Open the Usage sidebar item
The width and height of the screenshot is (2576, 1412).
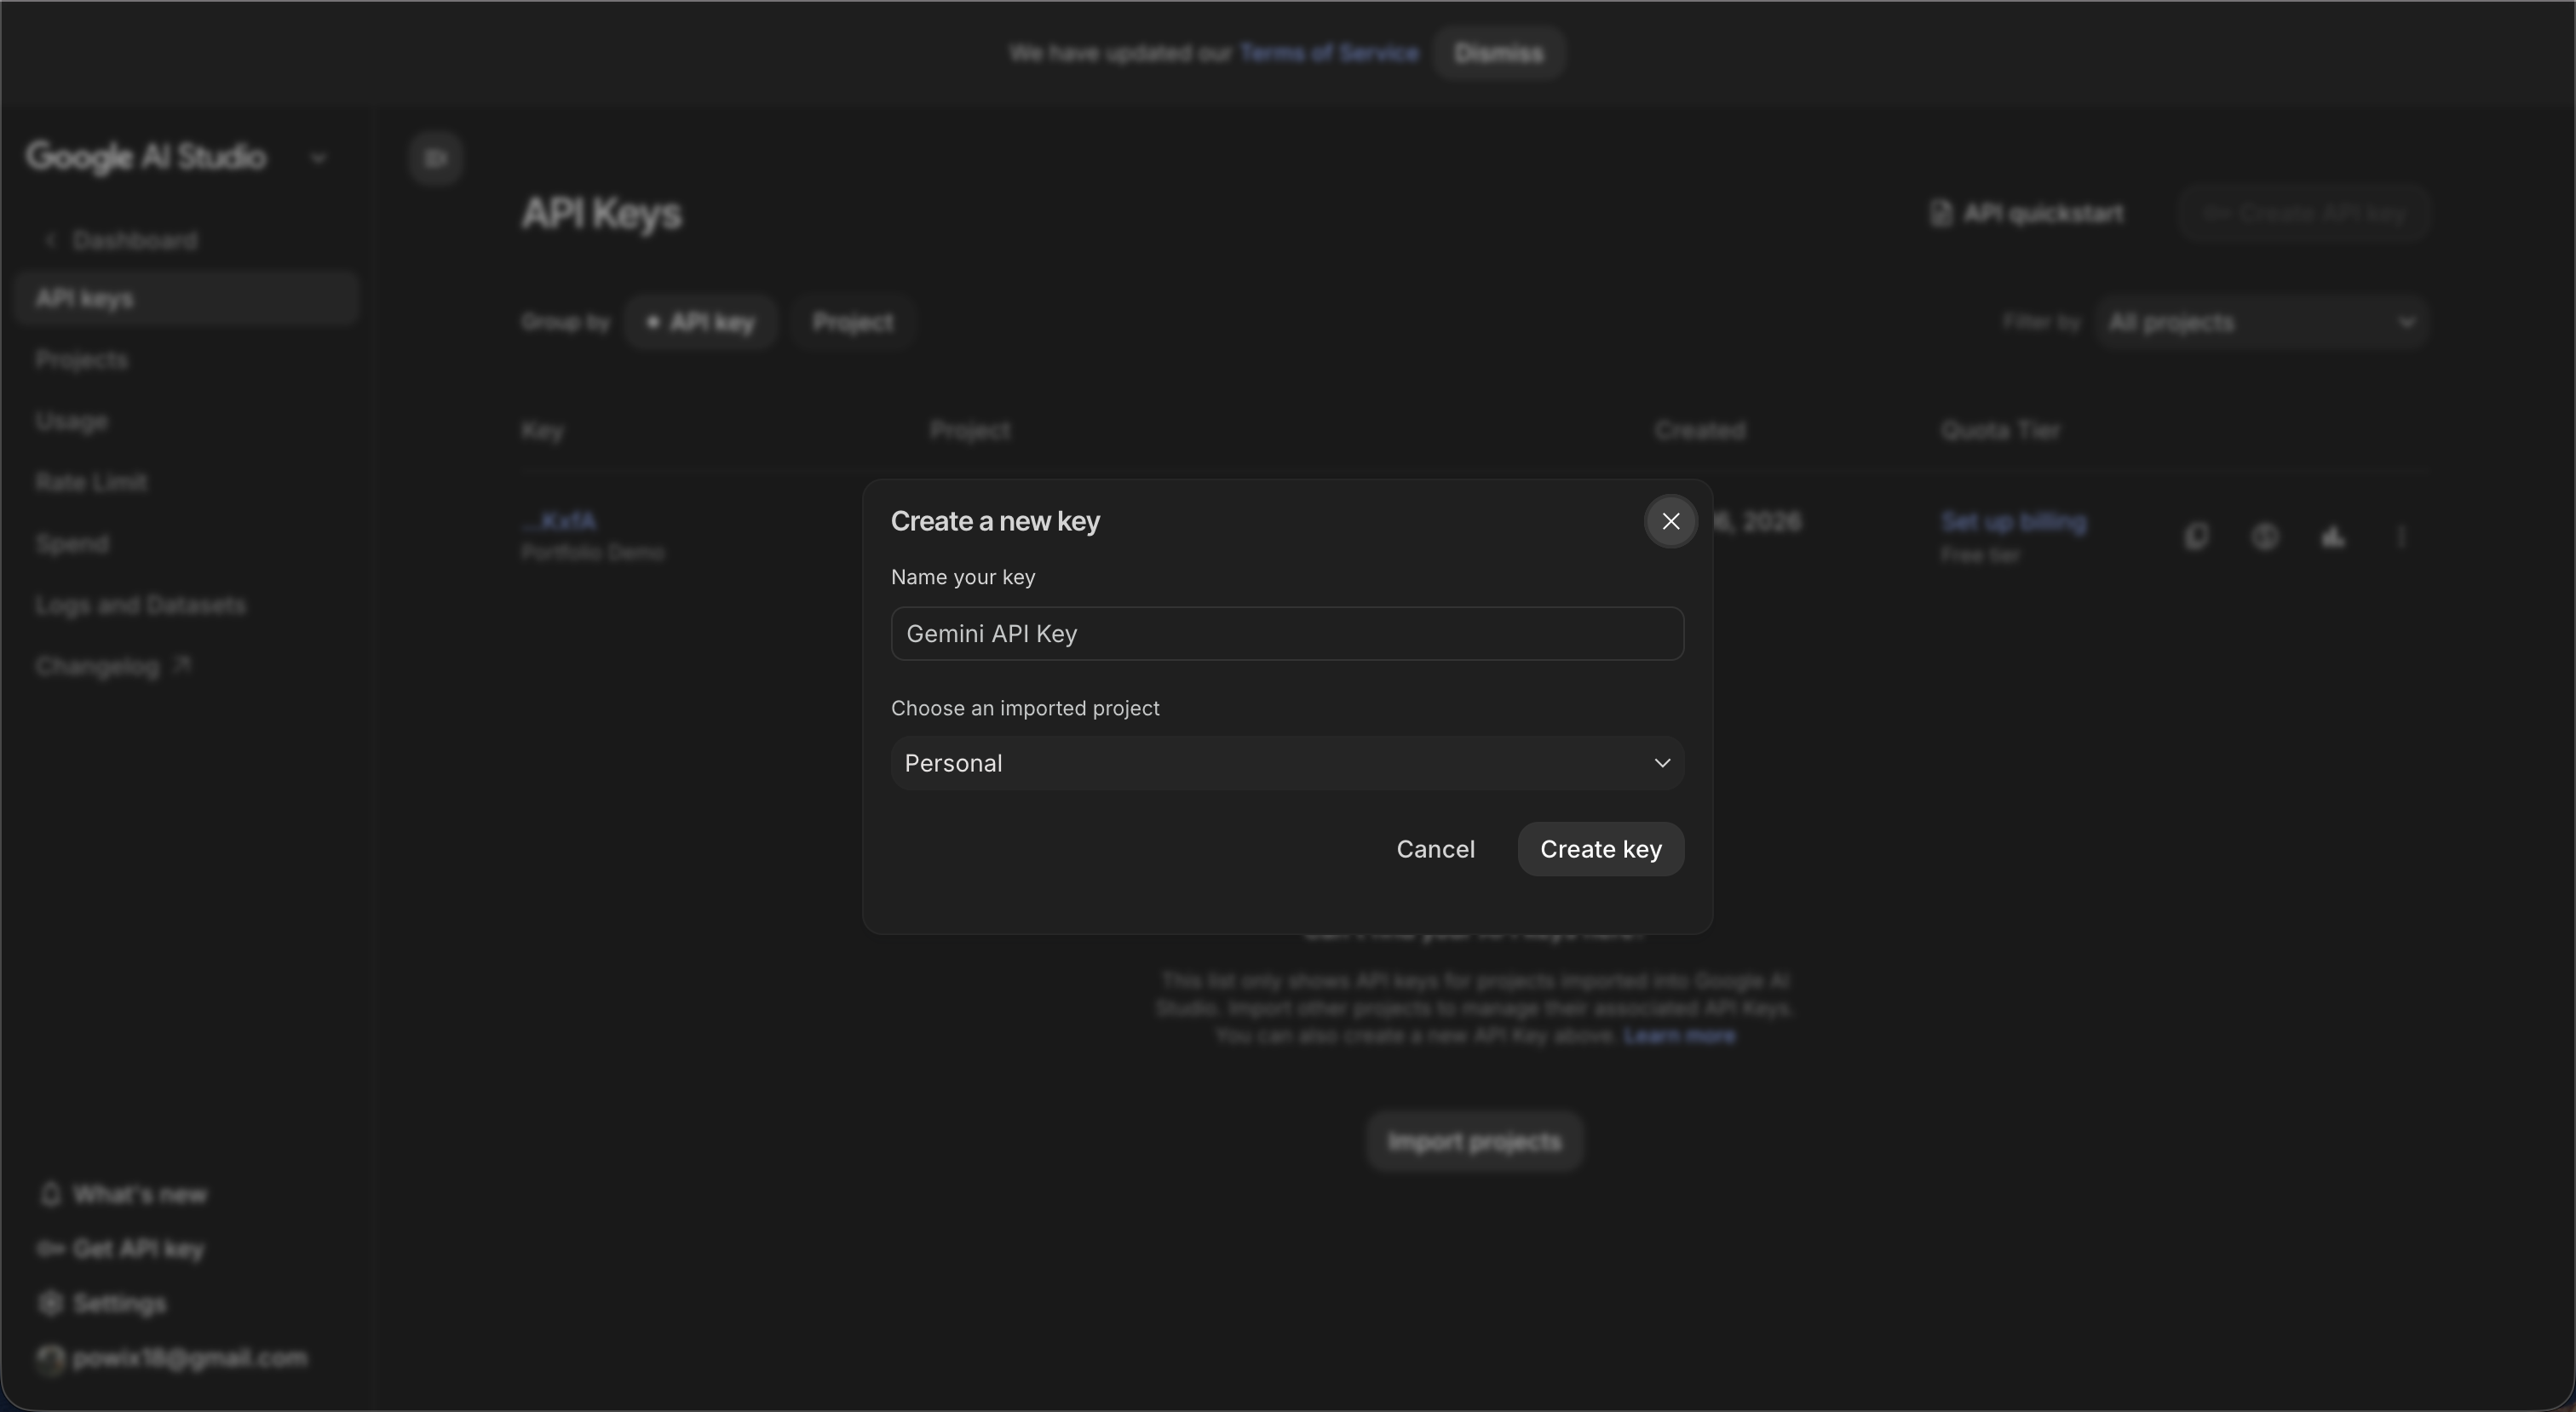72,421
